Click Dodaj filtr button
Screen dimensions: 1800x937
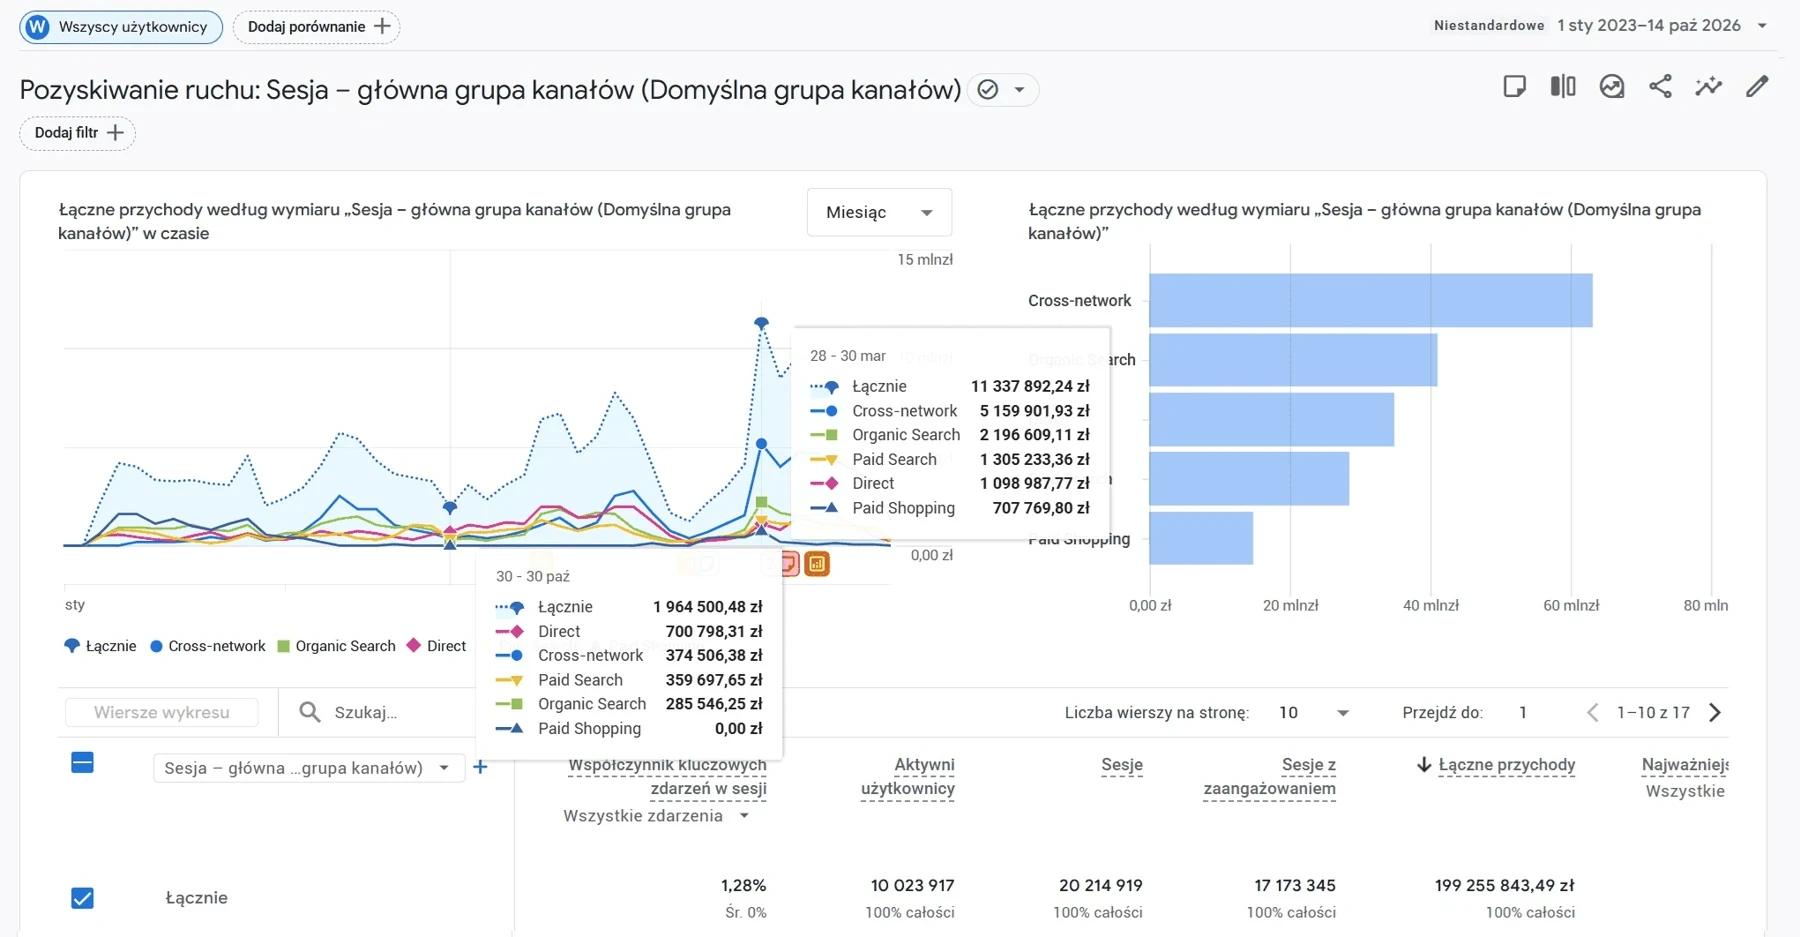point(77,133)
